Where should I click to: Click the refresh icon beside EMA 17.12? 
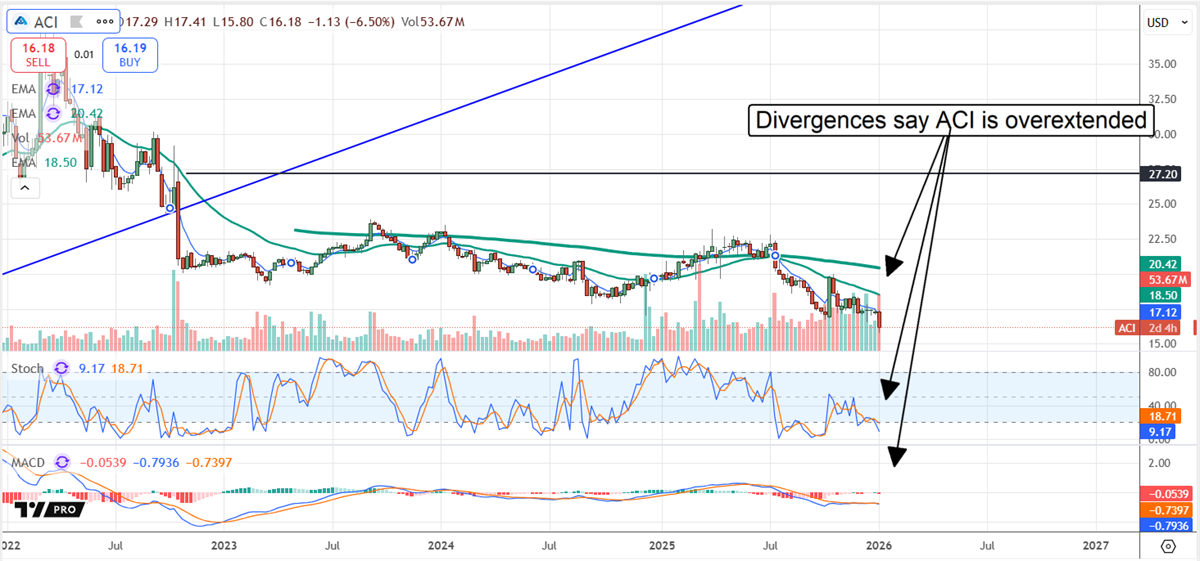53,89
